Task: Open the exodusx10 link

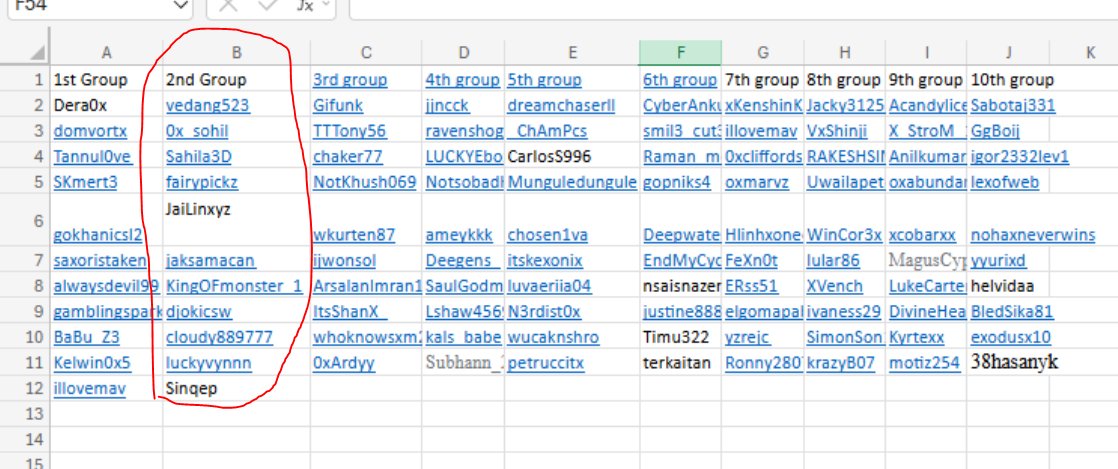Action: (x=1010, y=337)
